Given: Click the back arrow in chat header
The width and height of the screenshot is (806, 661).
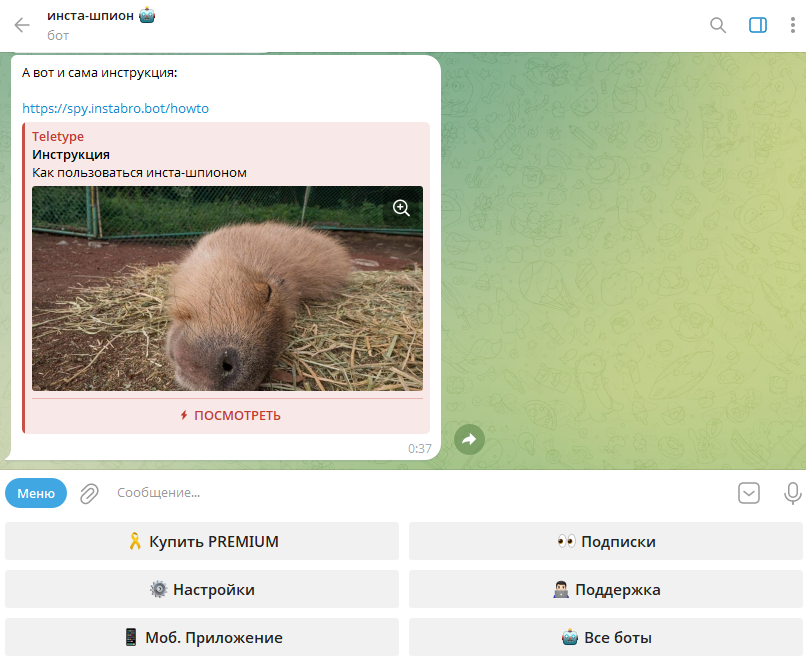Looking at the screenshot, I should point(22,25).
